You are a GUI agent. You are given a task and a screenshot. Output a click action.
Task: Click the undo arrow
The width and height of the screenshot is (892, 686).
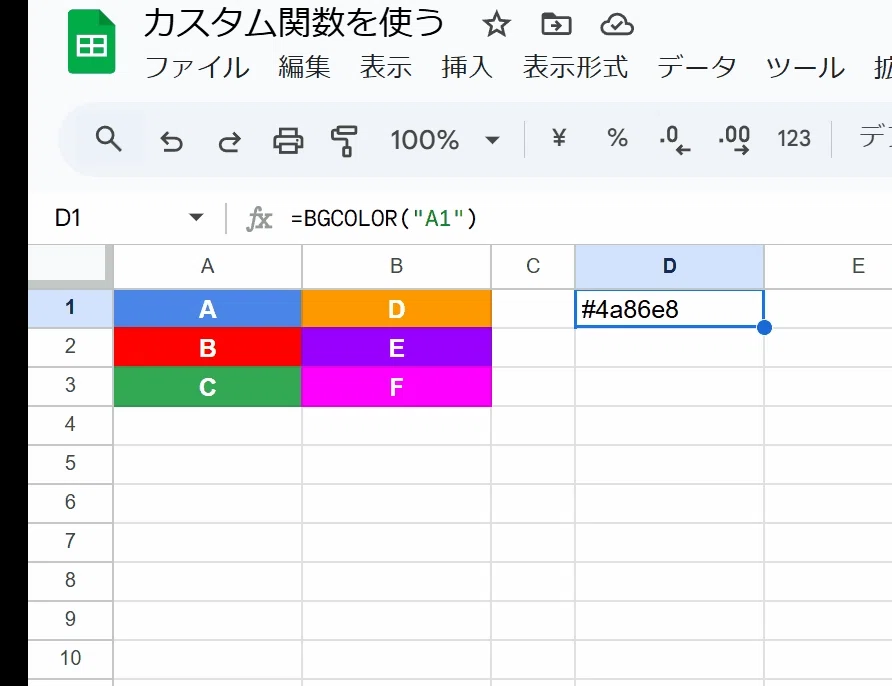pyautogui.click(x=171, y=141)
